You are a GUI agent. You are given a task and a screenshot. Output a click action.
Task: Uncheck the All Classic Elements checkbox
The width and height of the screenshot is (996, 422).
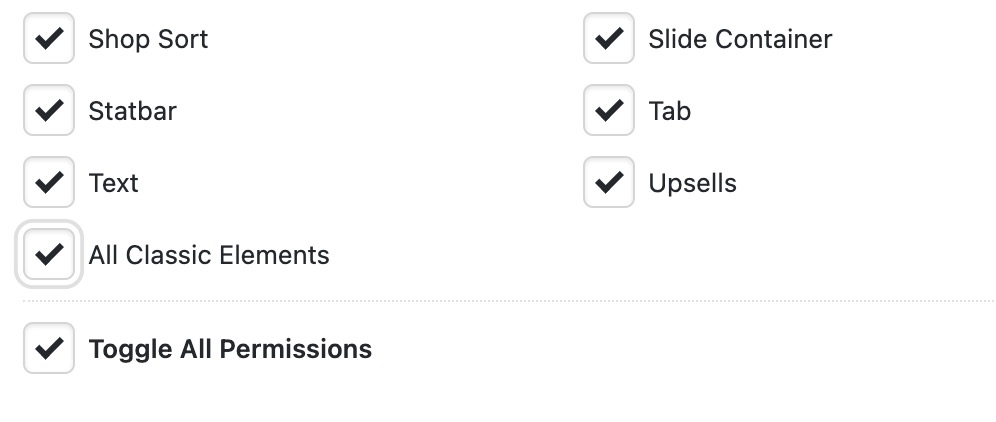tap(49, 255)
